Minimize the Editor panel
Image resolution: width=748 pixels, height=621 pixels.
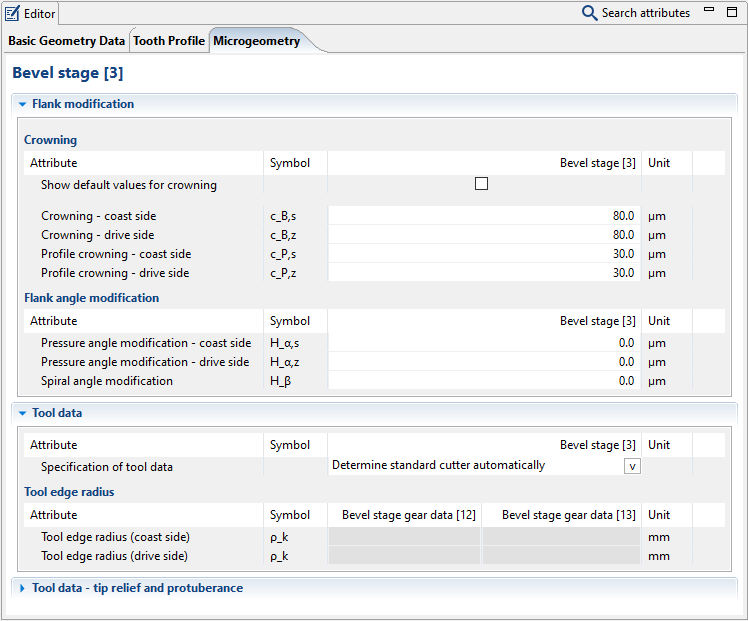[709, 11]
